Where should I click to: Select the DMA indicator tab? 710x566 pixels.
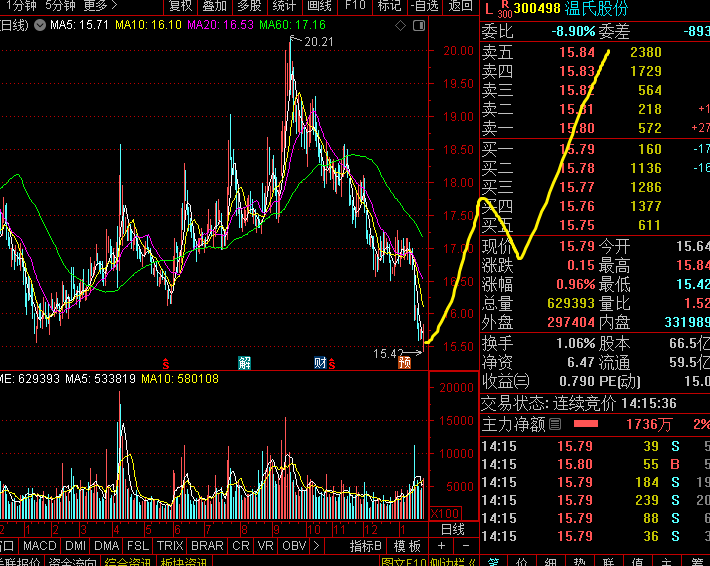click(x=107, y=546)
